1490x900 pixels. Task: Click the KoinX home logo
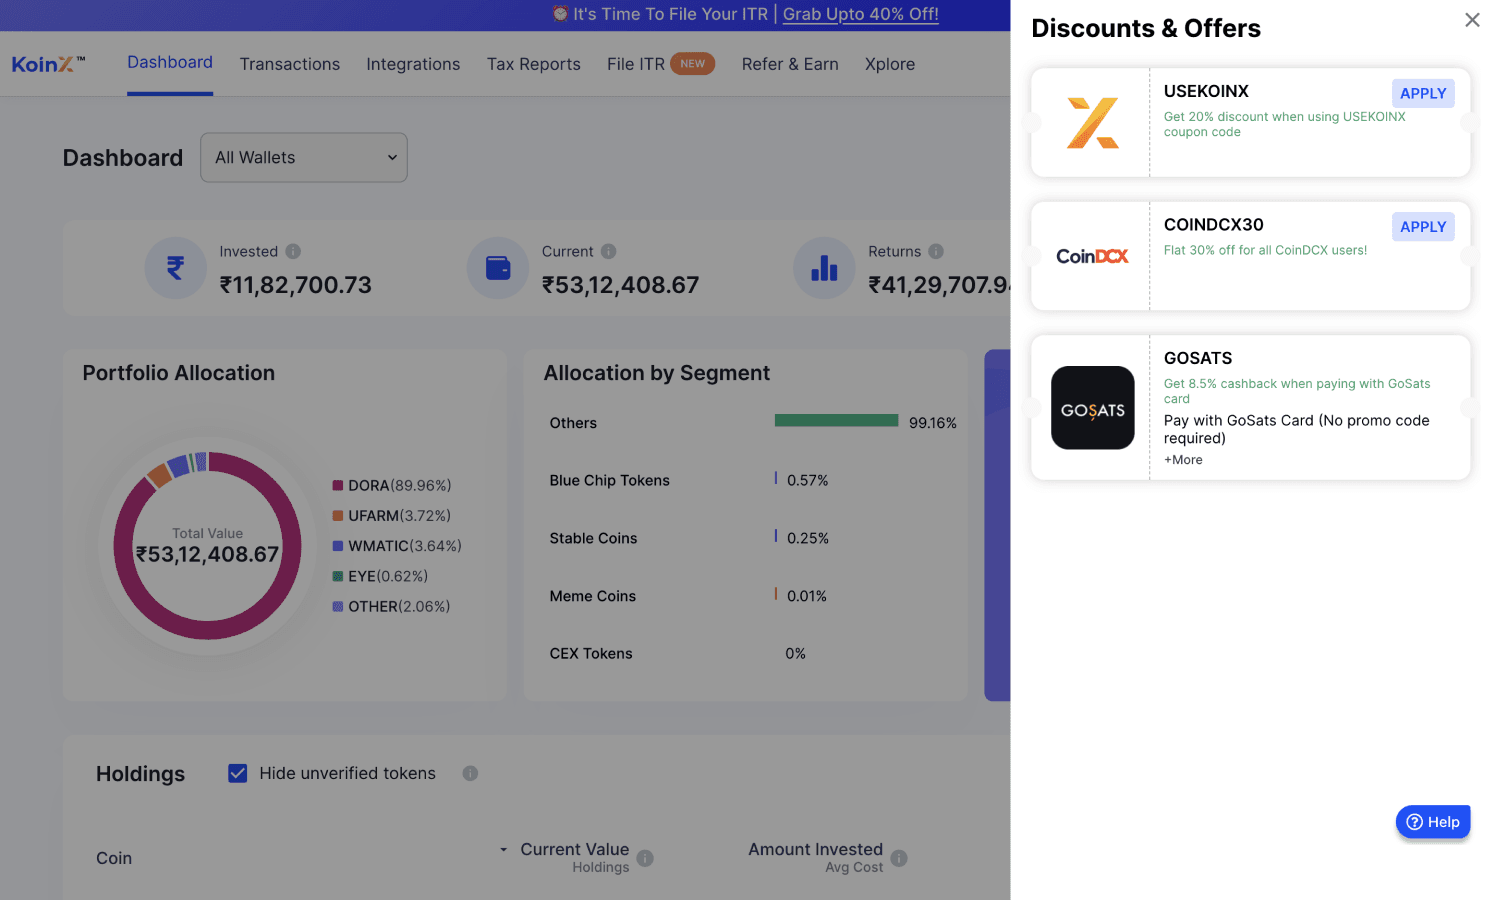[48, 64]
